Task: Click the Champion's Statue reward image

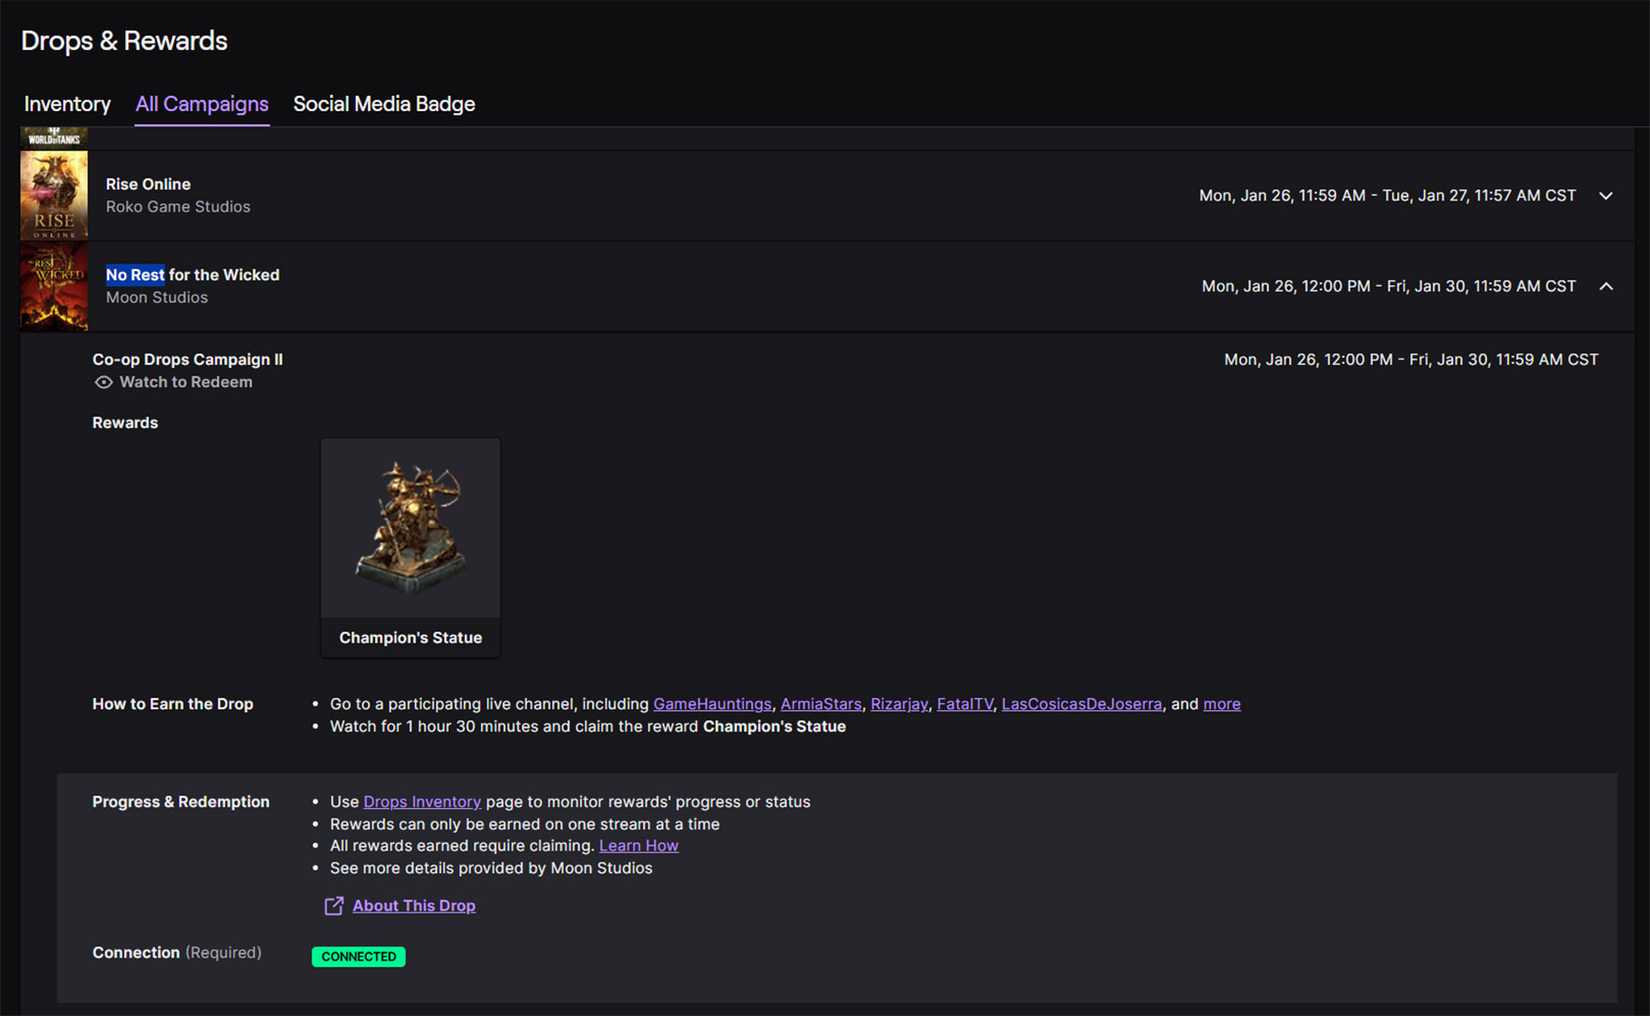Action: tap(410, 527)
